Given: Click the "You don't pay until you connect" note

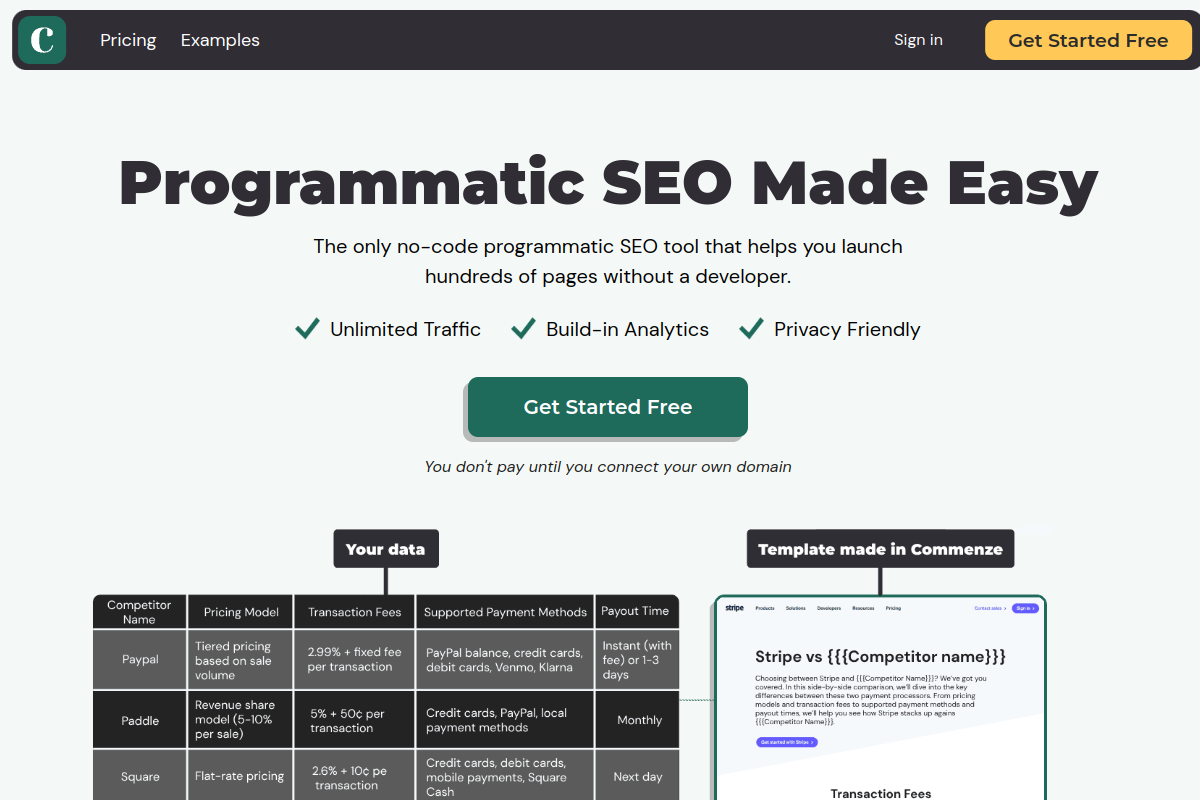Looking at the screenshot, I should point(608,466).
